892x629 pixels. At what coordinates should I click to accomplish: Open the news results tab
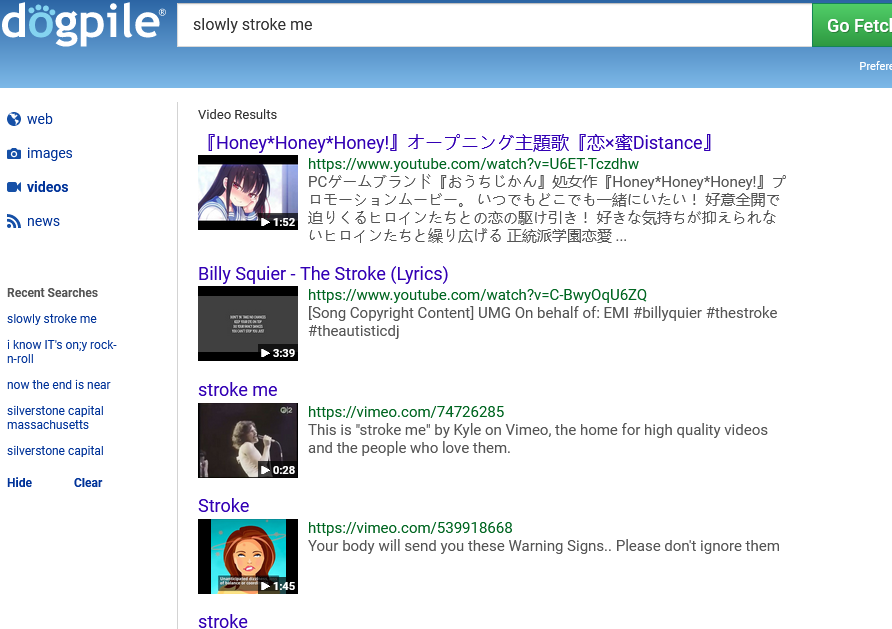[x=43, y=221]
